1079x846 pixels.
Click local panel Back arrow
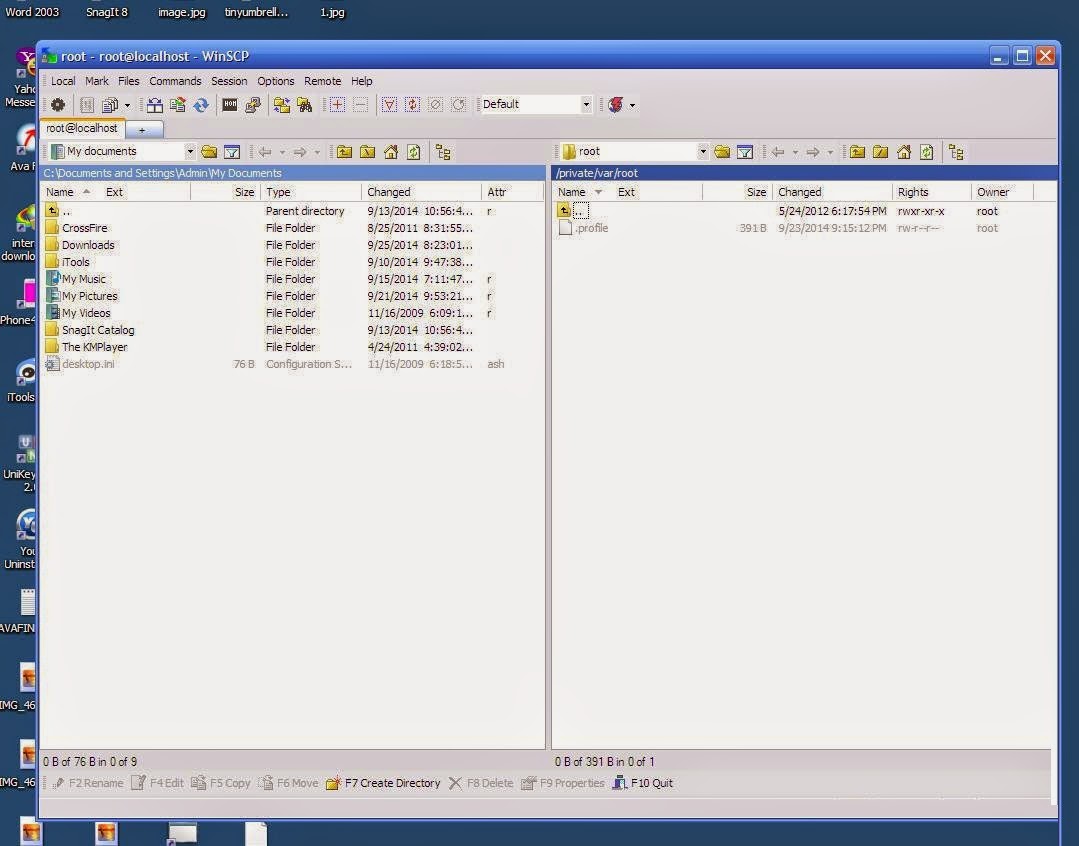(x=265, y=152)
